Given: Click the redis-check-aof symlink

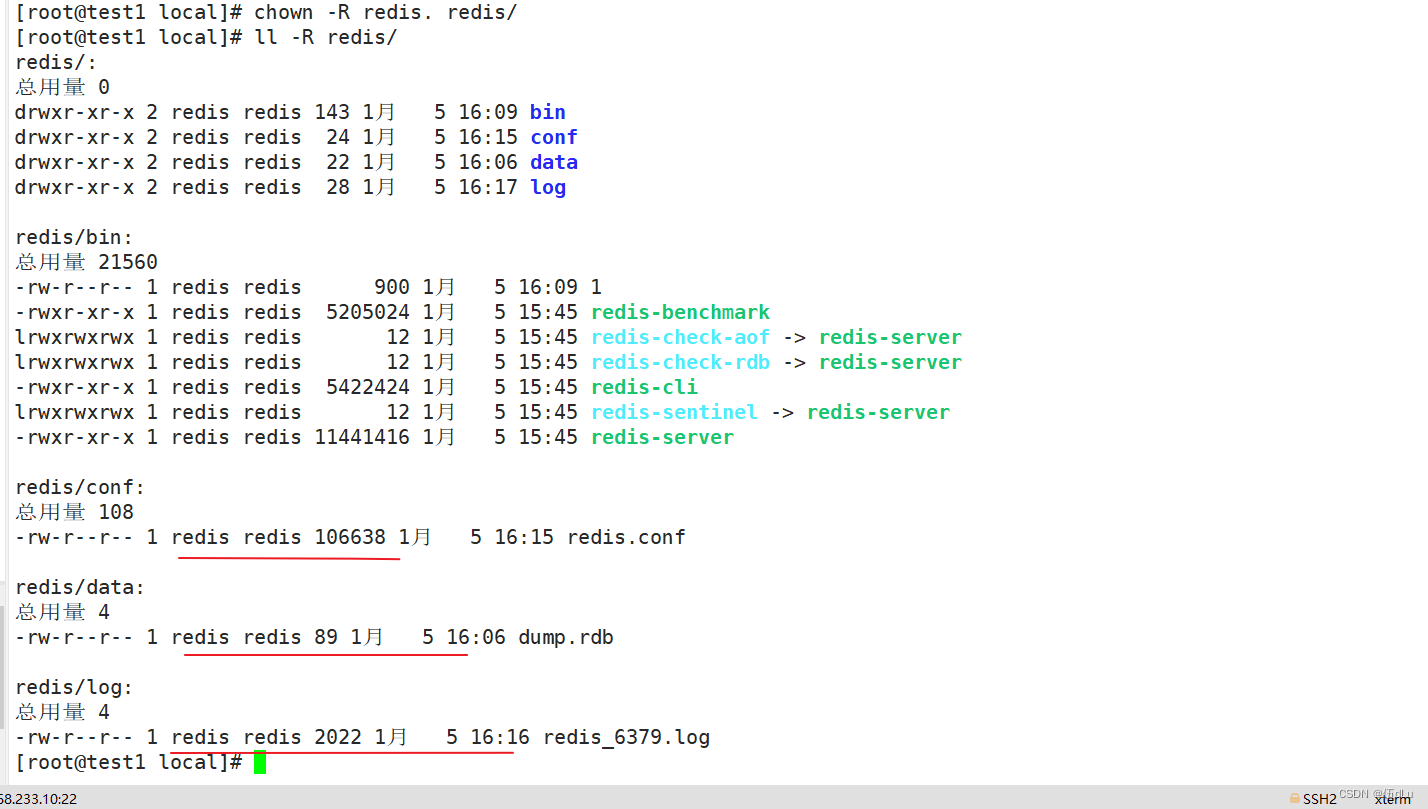Looking at the screenshot, I should click(x=680, y=337).
